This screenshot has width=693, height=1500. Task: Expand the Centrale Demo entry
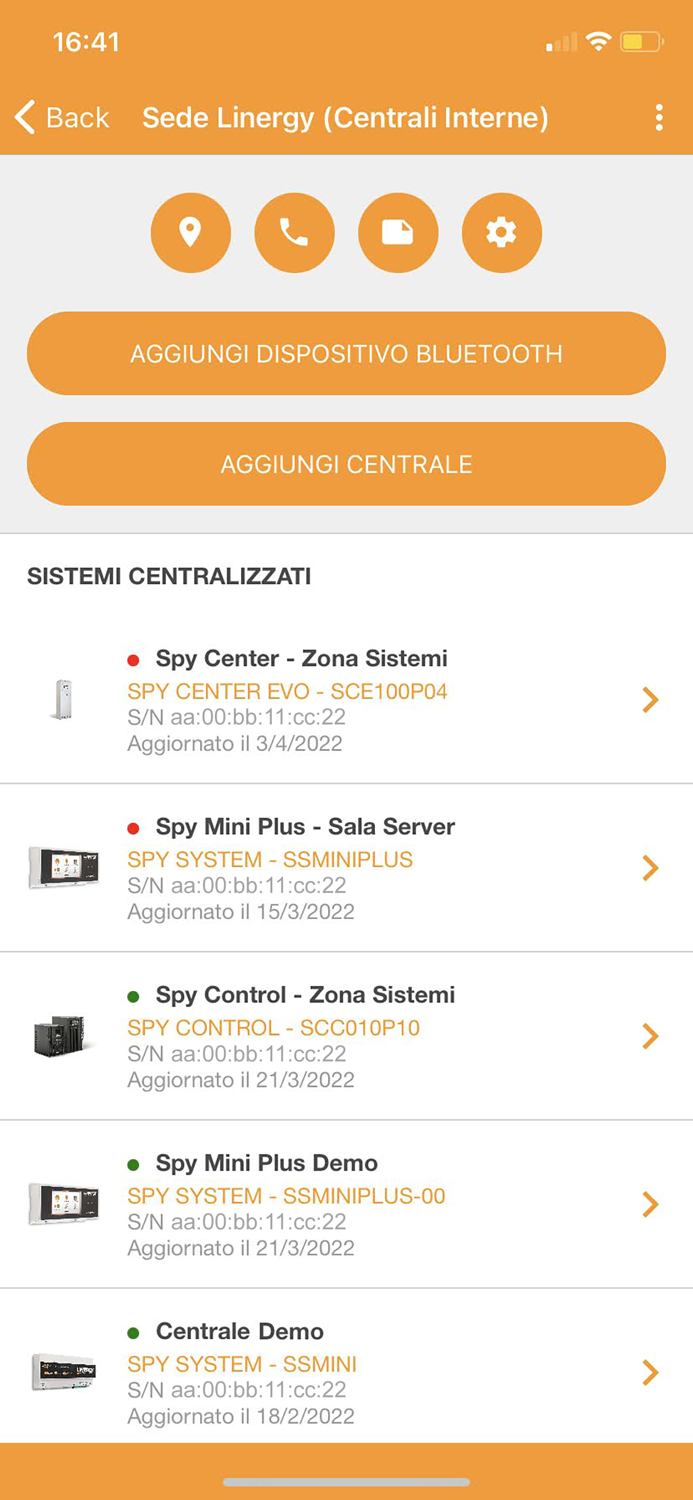[x=650, y=1372]
